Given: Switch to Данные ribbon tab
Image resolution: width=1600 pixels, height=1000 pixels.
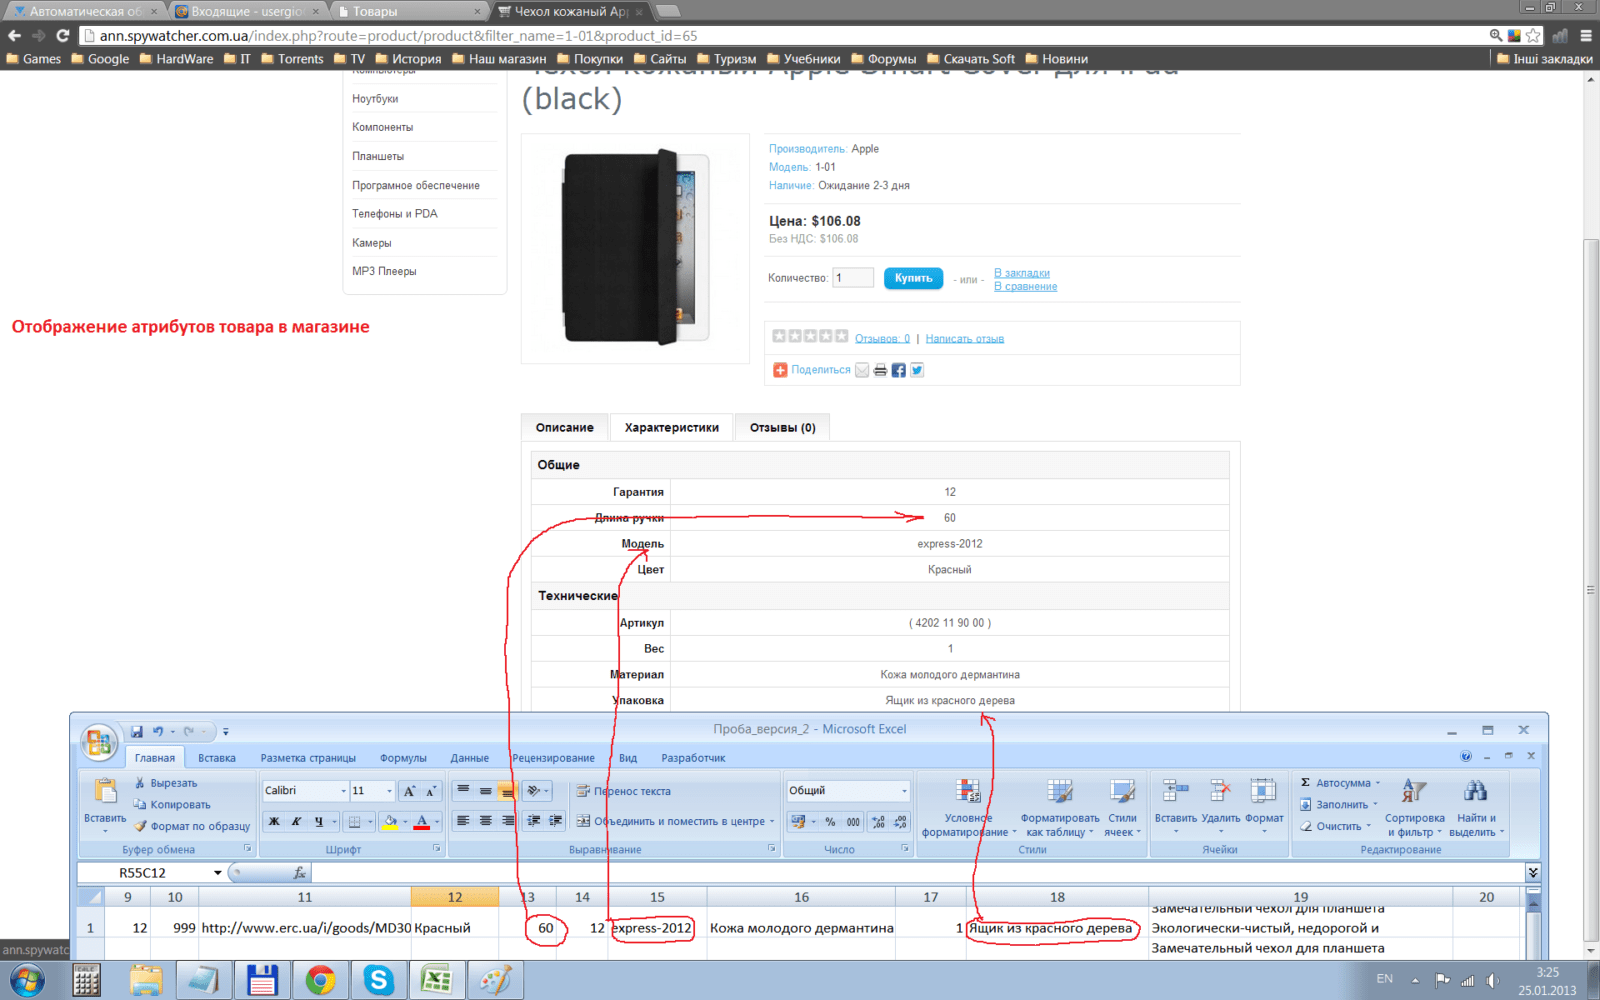Looking at the screenshot, I should [x=469, y=758].
